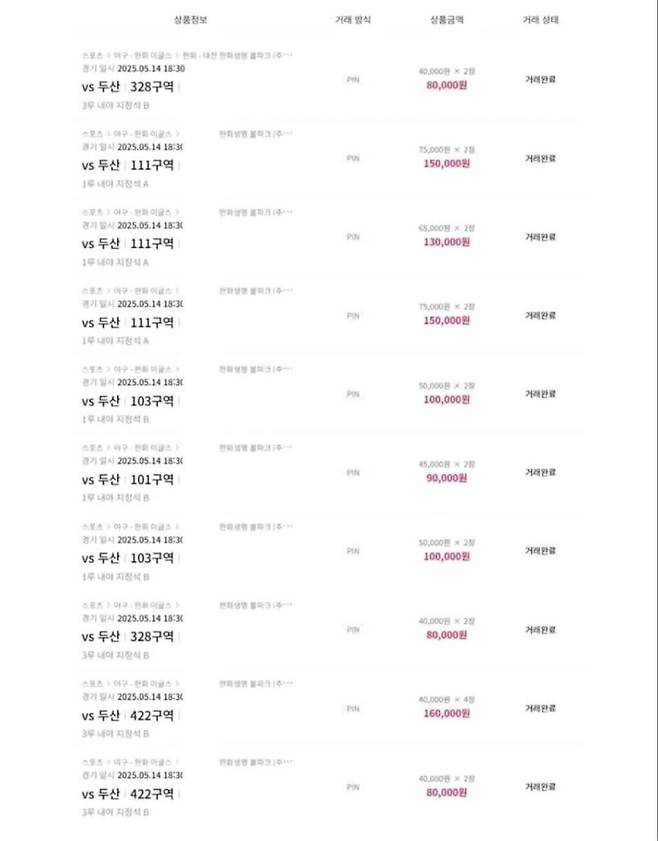Image resolution: width=658 pixels, height=841 pixels.
Task: Click the 거래 방식 column header
Action: (x=354, y=19)
